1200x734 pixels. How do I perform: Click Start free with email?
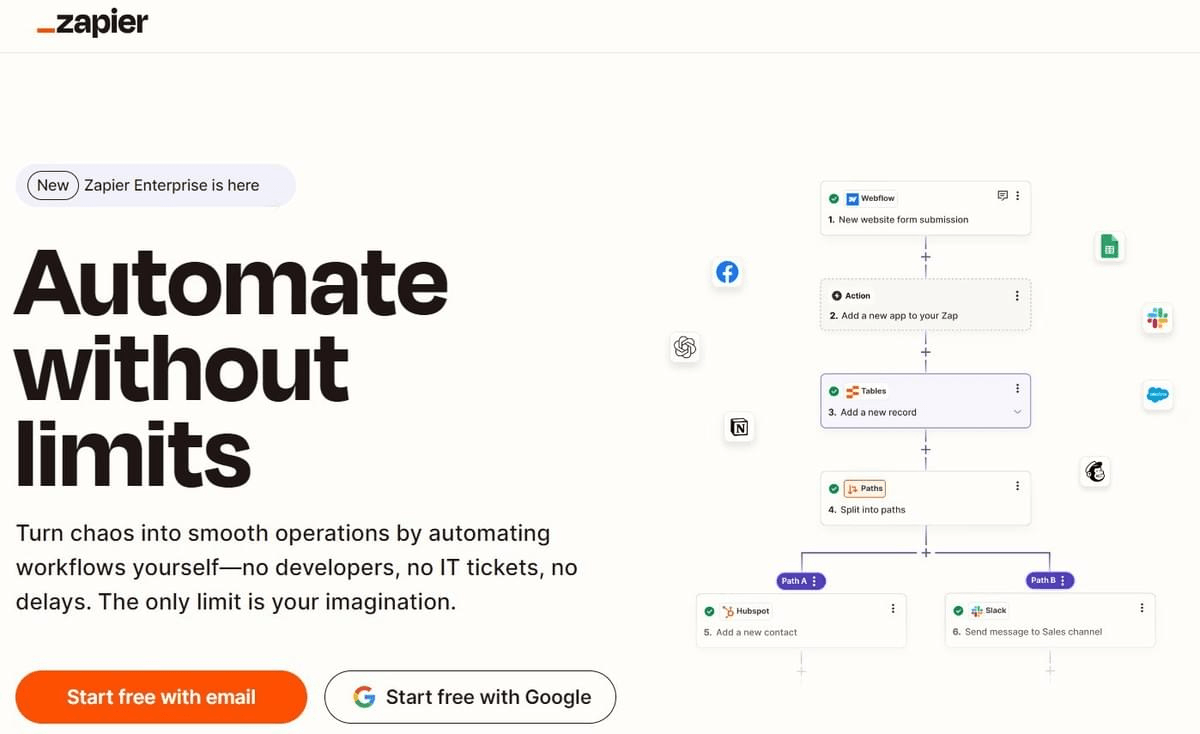(x=160, y=696)
